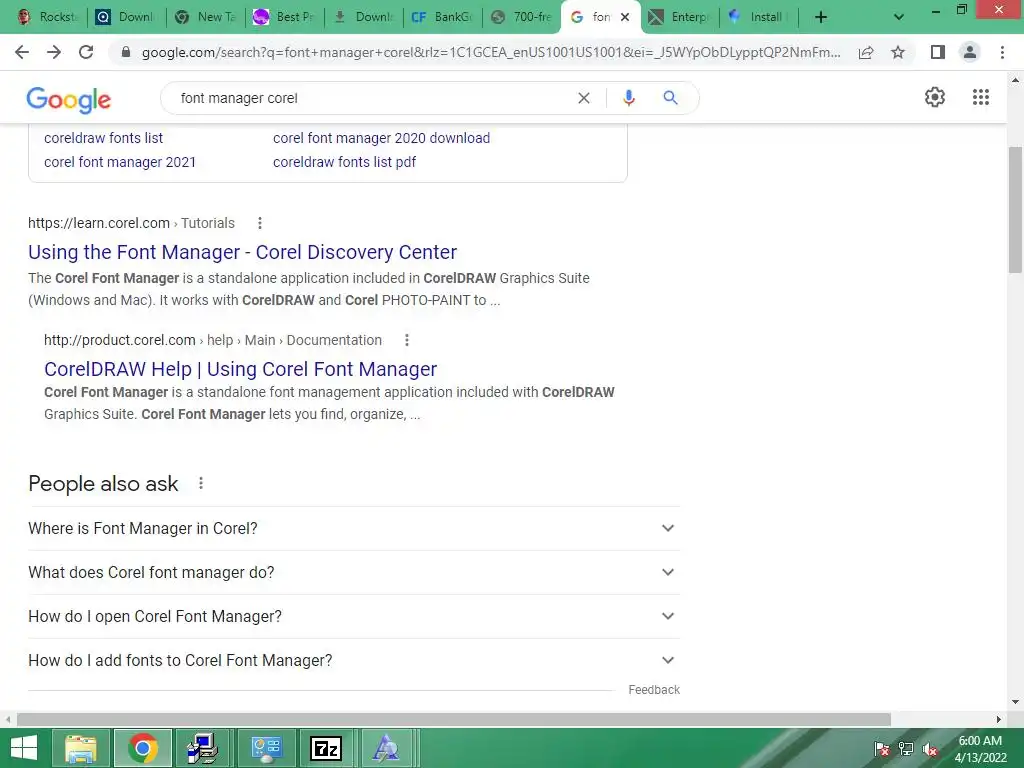The width and height of the screenshot is (1024, 768).
Task: Search corel font manager 2021 suggestion
Action: tap(120, 162)
